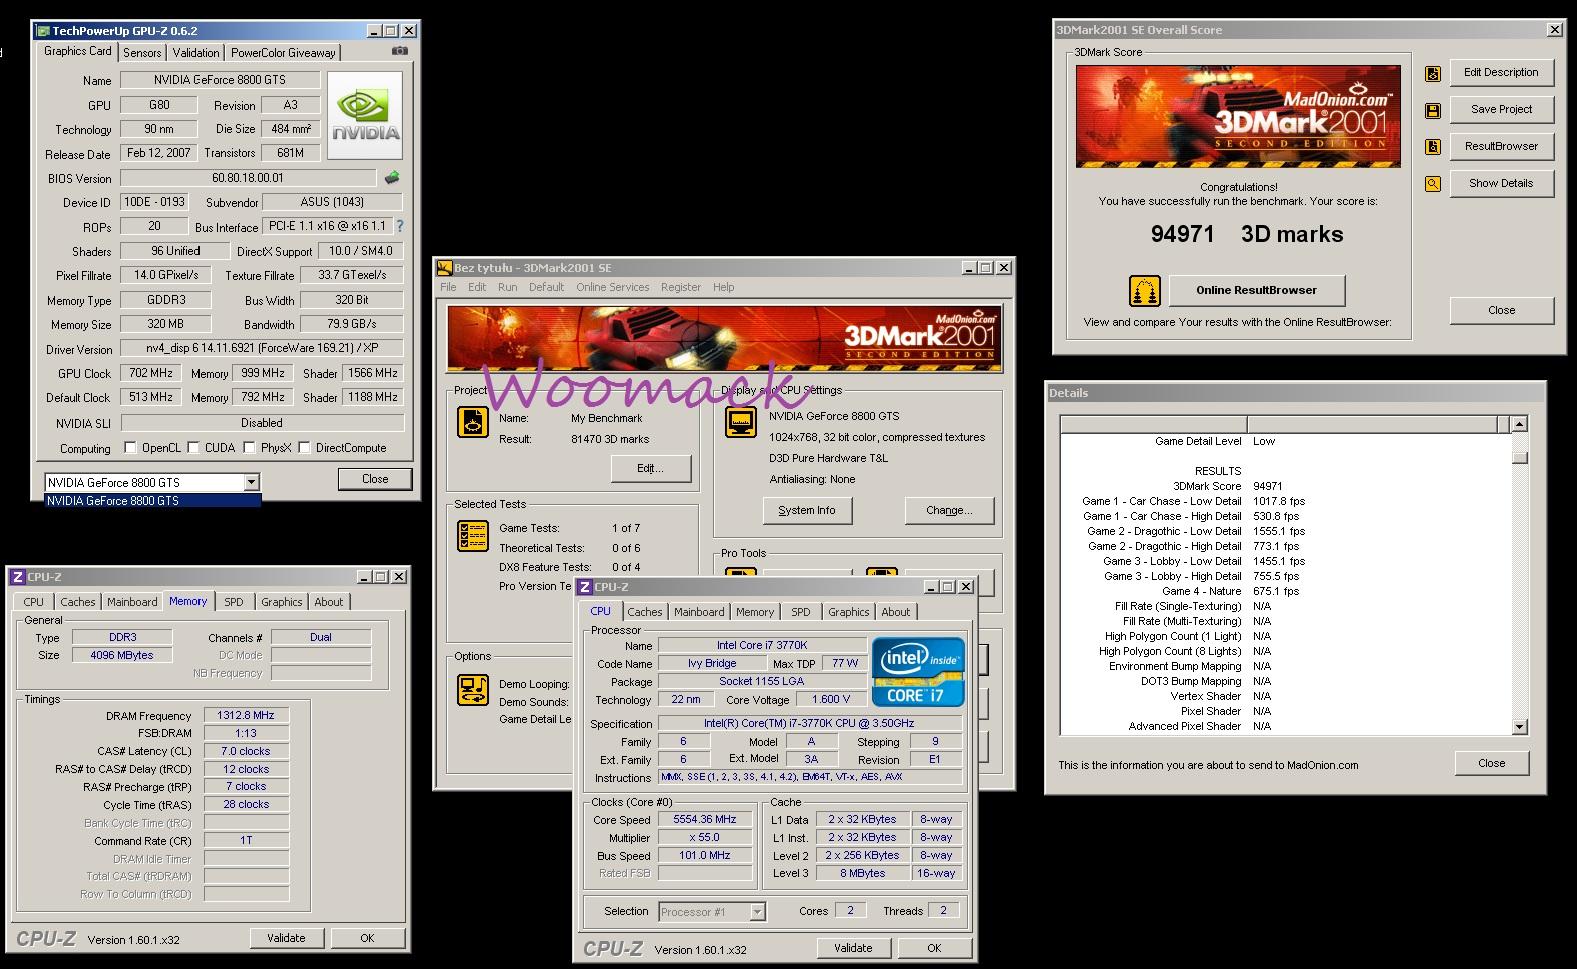Open the GPU selection dropdown in GPU-Z
Viewport: 1577px width, 969px height.
[251, 482]
